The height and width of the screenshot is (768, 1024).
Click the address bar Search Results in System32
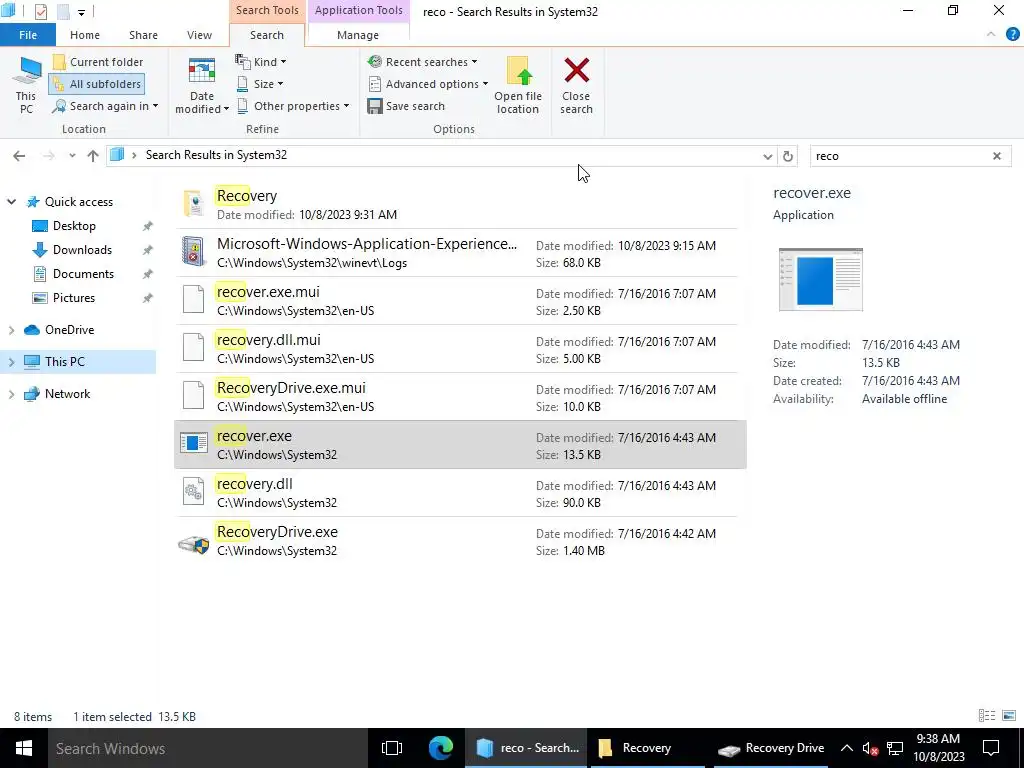tap(216, 155)
